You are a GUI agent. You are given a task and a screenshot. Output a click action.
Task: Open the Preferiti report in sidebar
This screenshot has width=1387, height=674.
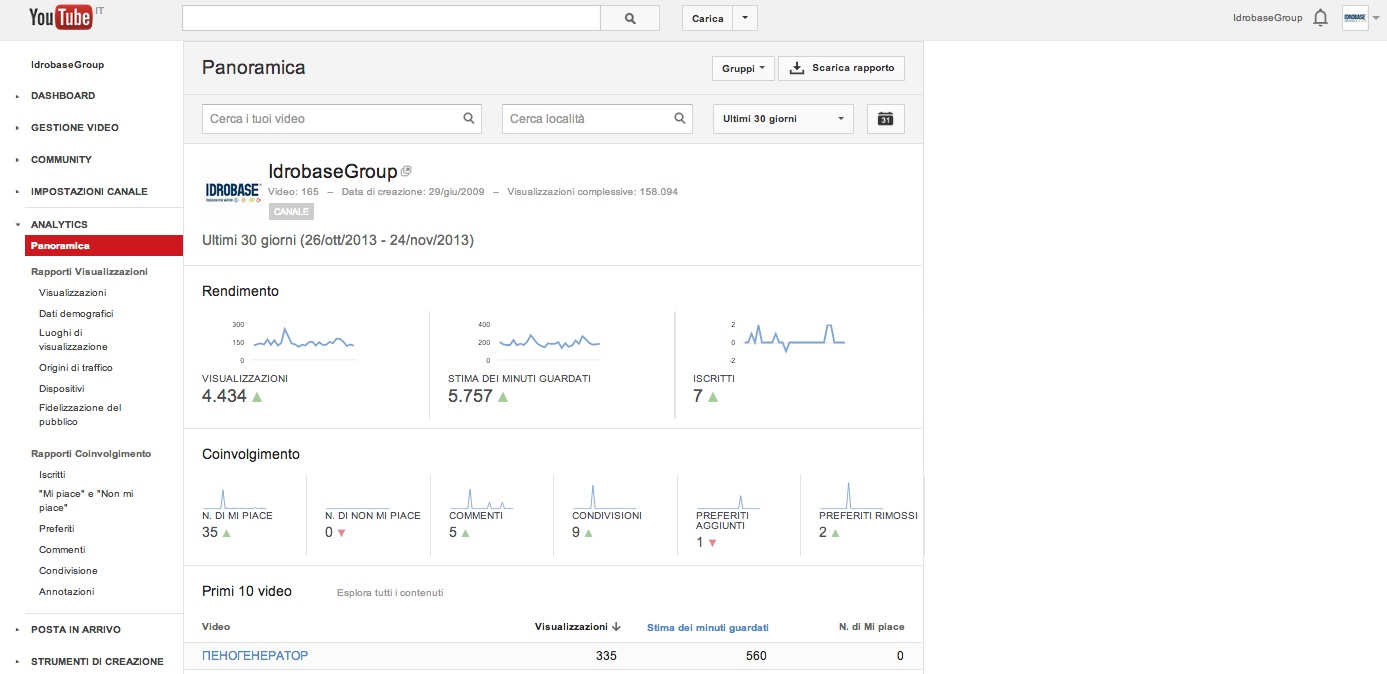(x=57, y=529)
